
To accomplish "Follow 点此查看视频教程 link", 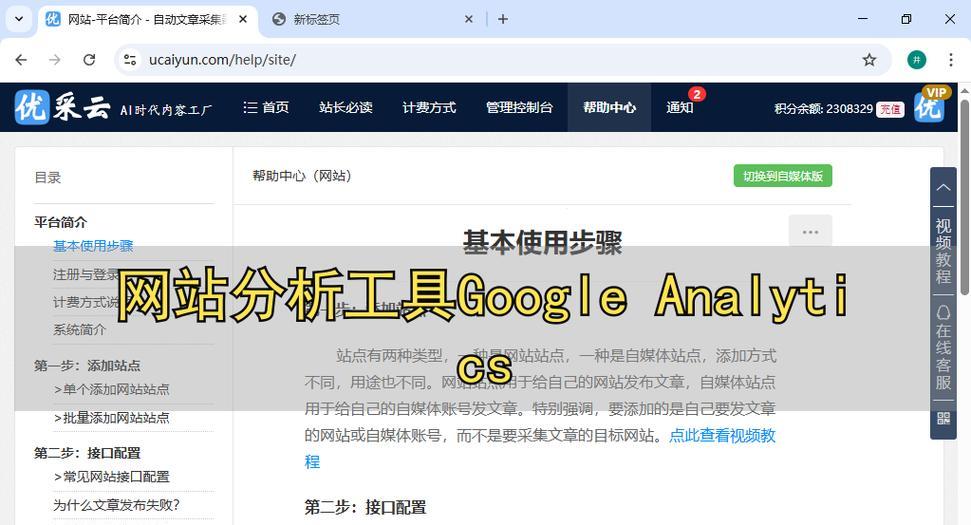I will [x=722, y=436].
